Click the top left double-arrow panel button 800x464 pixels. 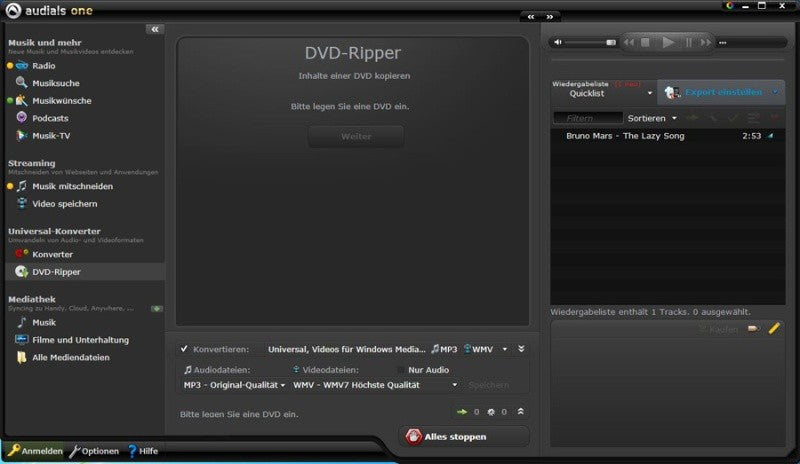(x=531, y=17)
